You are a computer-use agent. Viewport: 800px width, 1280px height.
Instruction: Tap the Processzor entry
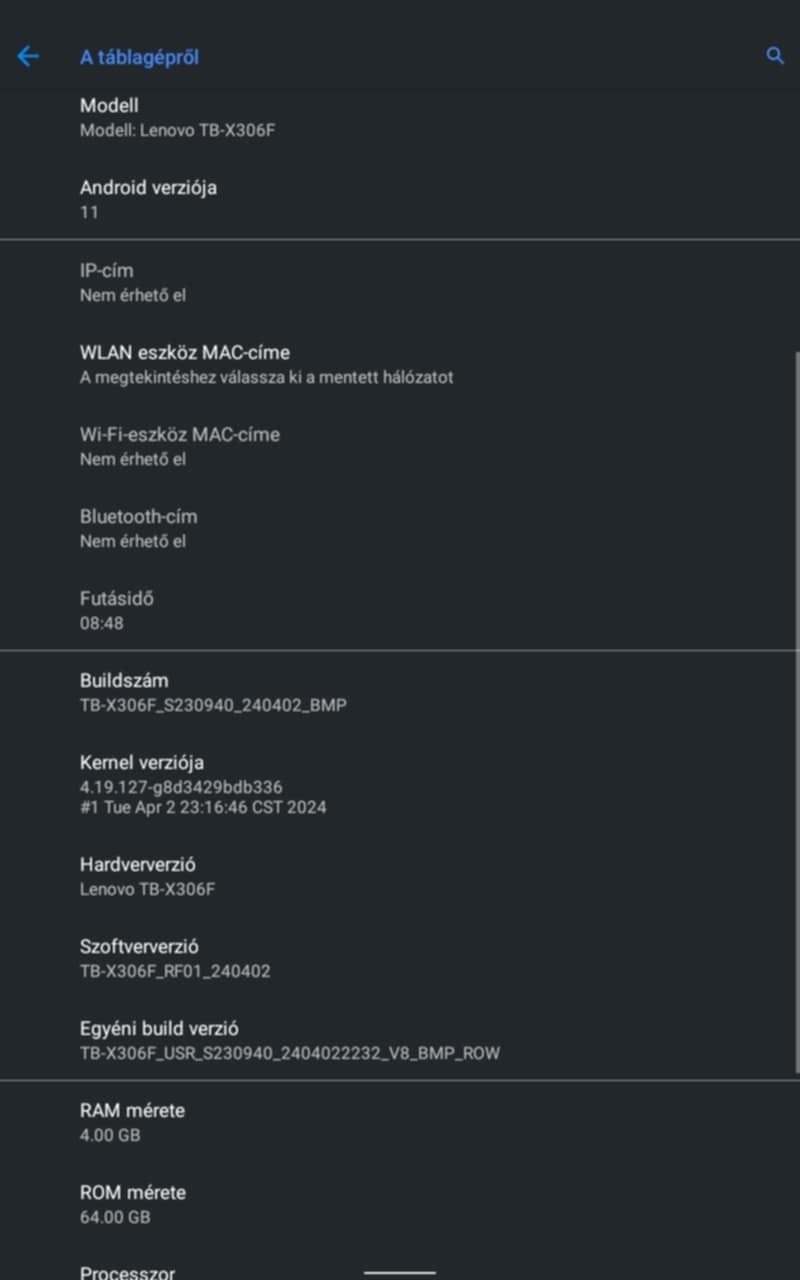[127, 1272]
